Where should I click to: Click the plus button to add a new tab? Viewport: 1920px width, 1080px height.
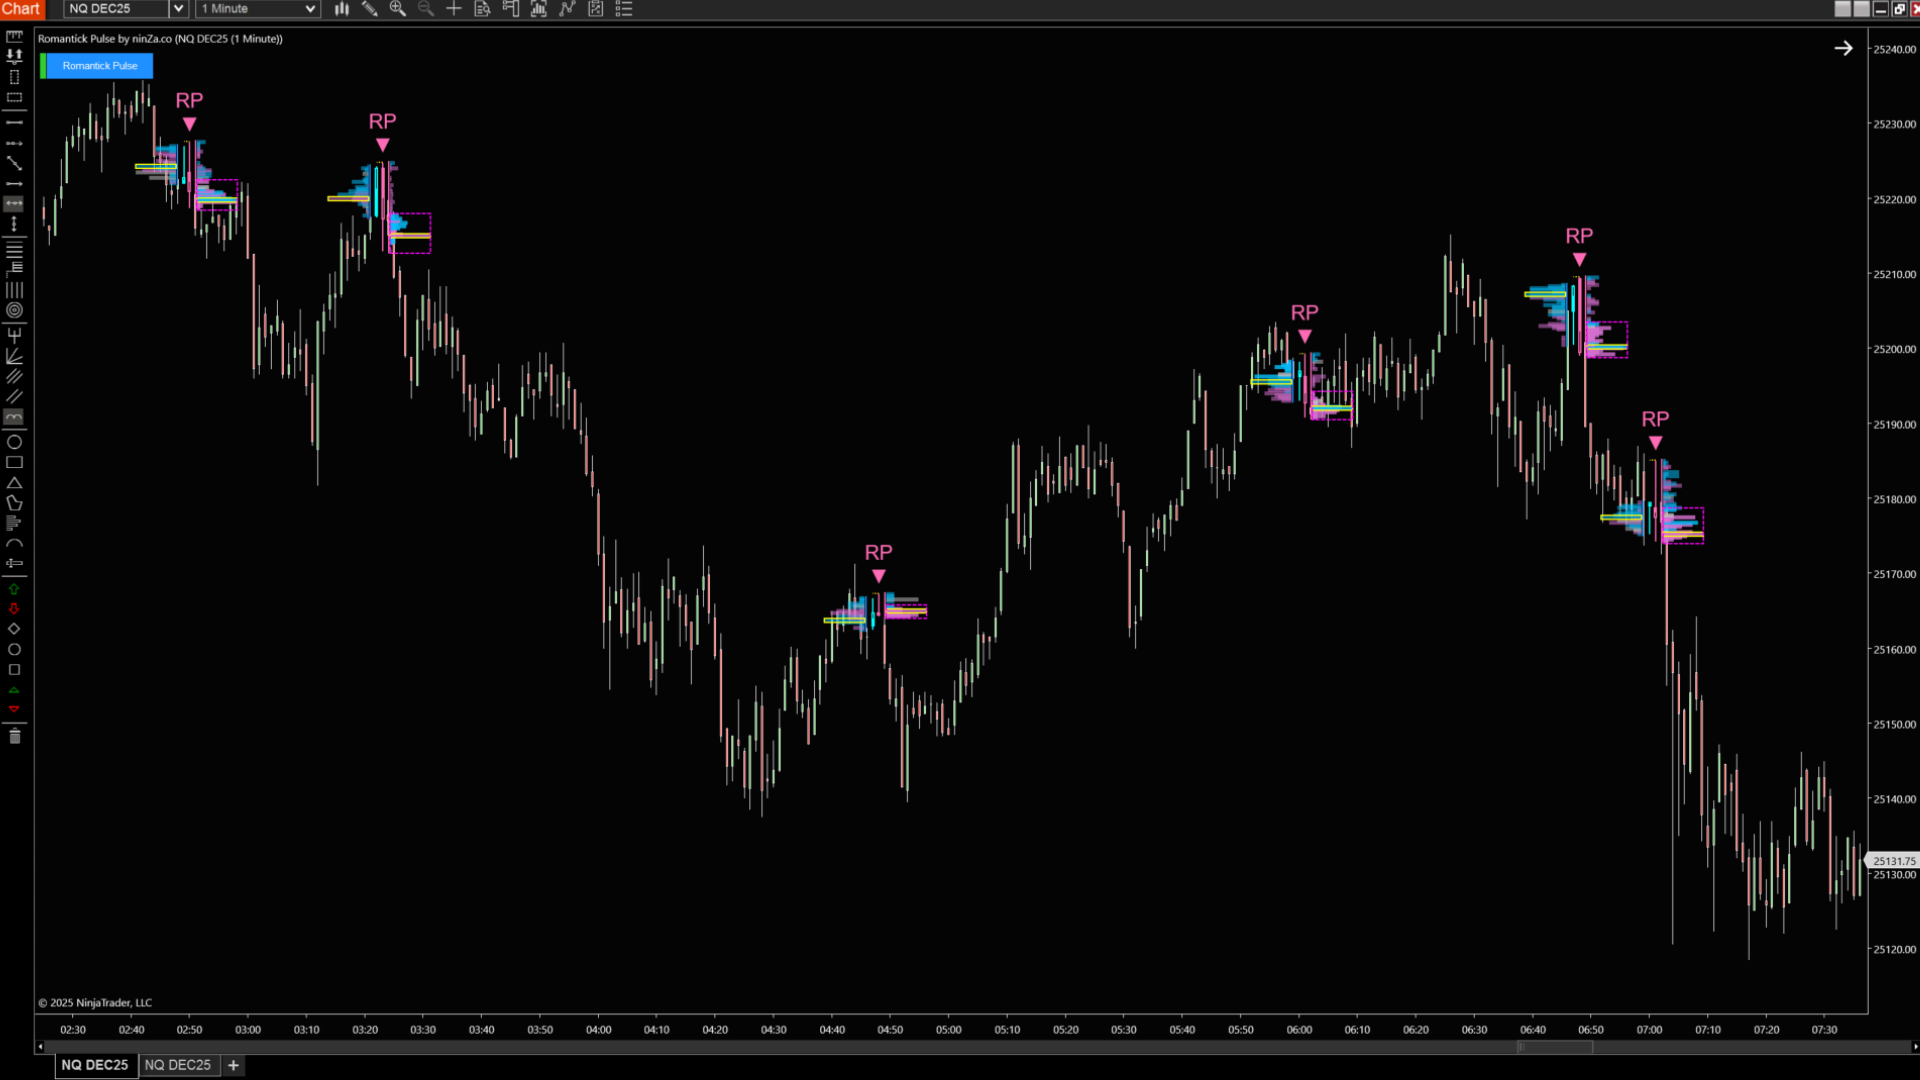tap(233, 1065)
